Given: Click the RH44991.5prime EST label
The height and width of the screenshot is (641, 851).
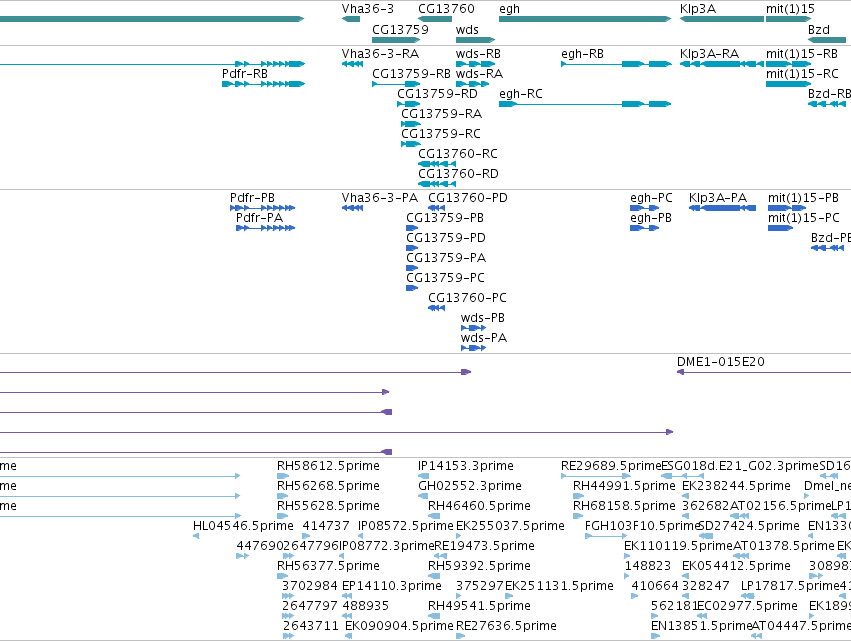Looking at the screenshot, I should [624, 486].
